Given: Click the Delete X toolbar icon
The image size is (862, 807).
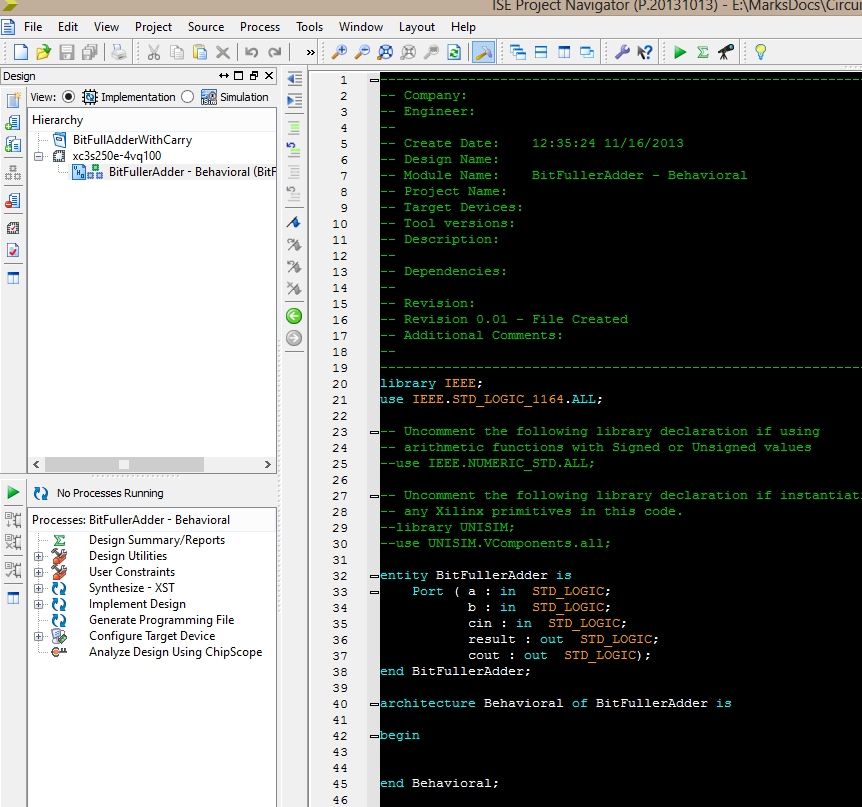Looking at the screenshot, I should point(223,52).
